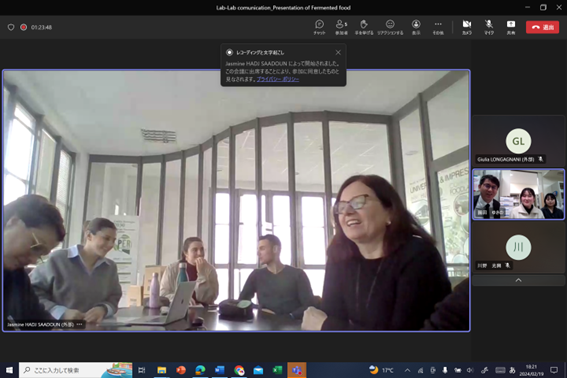Open PowerPoint from the taskbar
The width and height of the screenshot is (567, 378).
(181, 370)
